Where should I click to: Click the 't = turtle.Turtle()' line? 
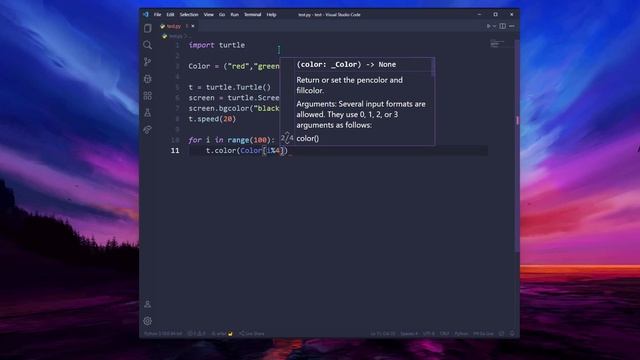pos(229,87)
